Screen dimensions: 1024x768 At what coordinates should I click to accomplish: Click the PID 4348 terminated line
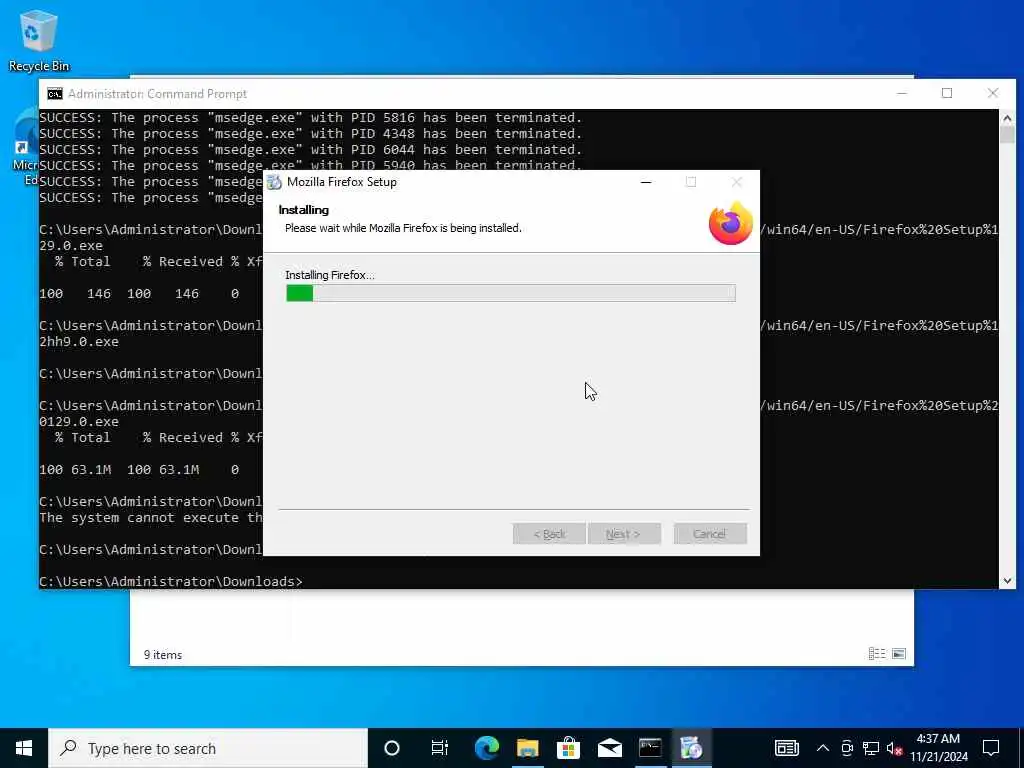click(x=310, y=134)
